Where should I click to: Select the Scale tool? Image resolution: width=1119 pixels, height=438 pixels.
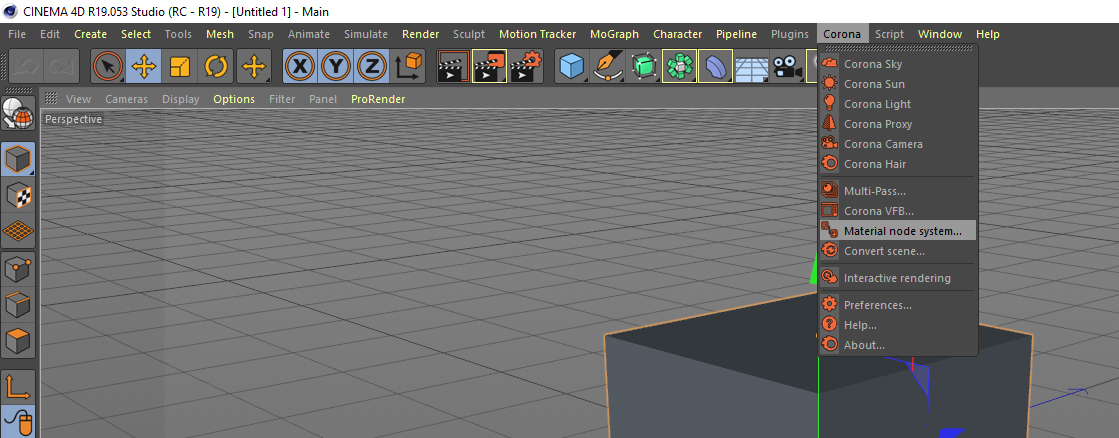coord(179,67)
